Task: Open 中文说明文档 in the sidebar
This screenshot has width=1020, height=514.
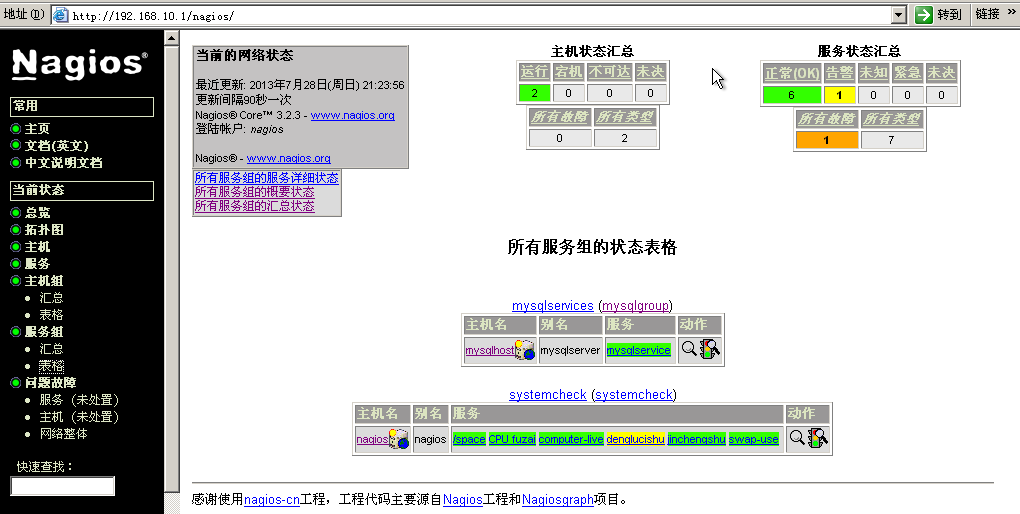Action: click(x=63, y=163)
